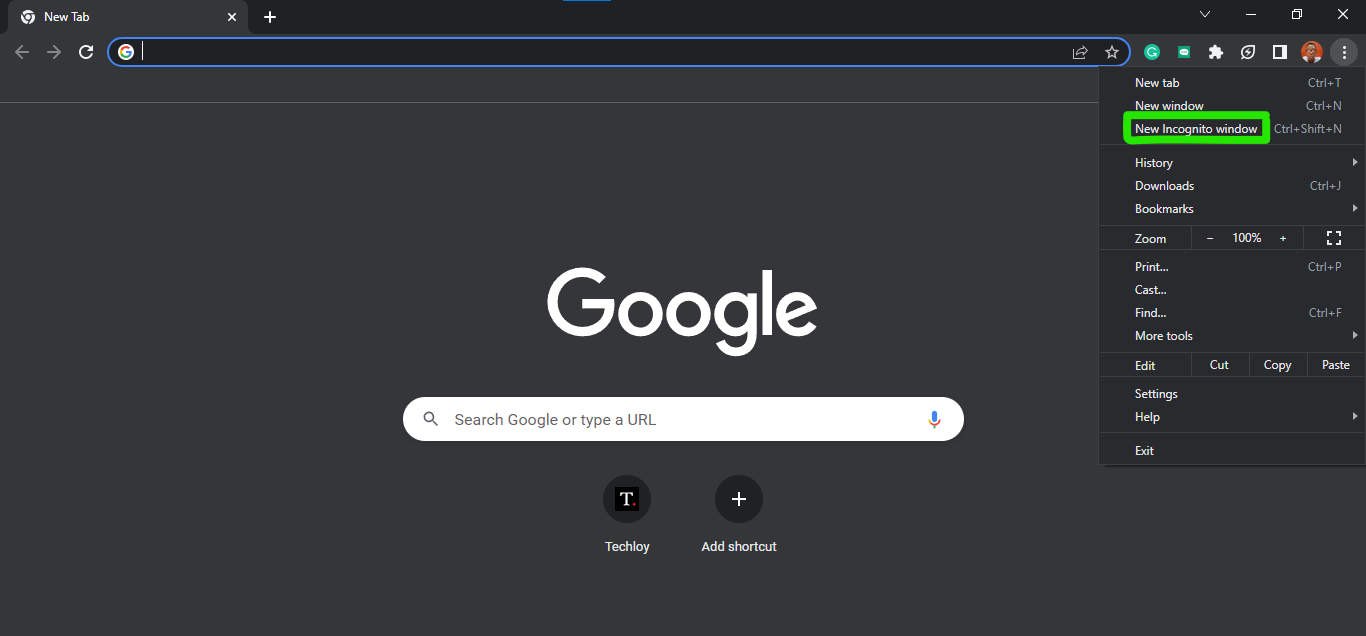This screenshot has width=1366, height=636.
Task: Click the share page icon in address bar
Action: (1080, 52)
